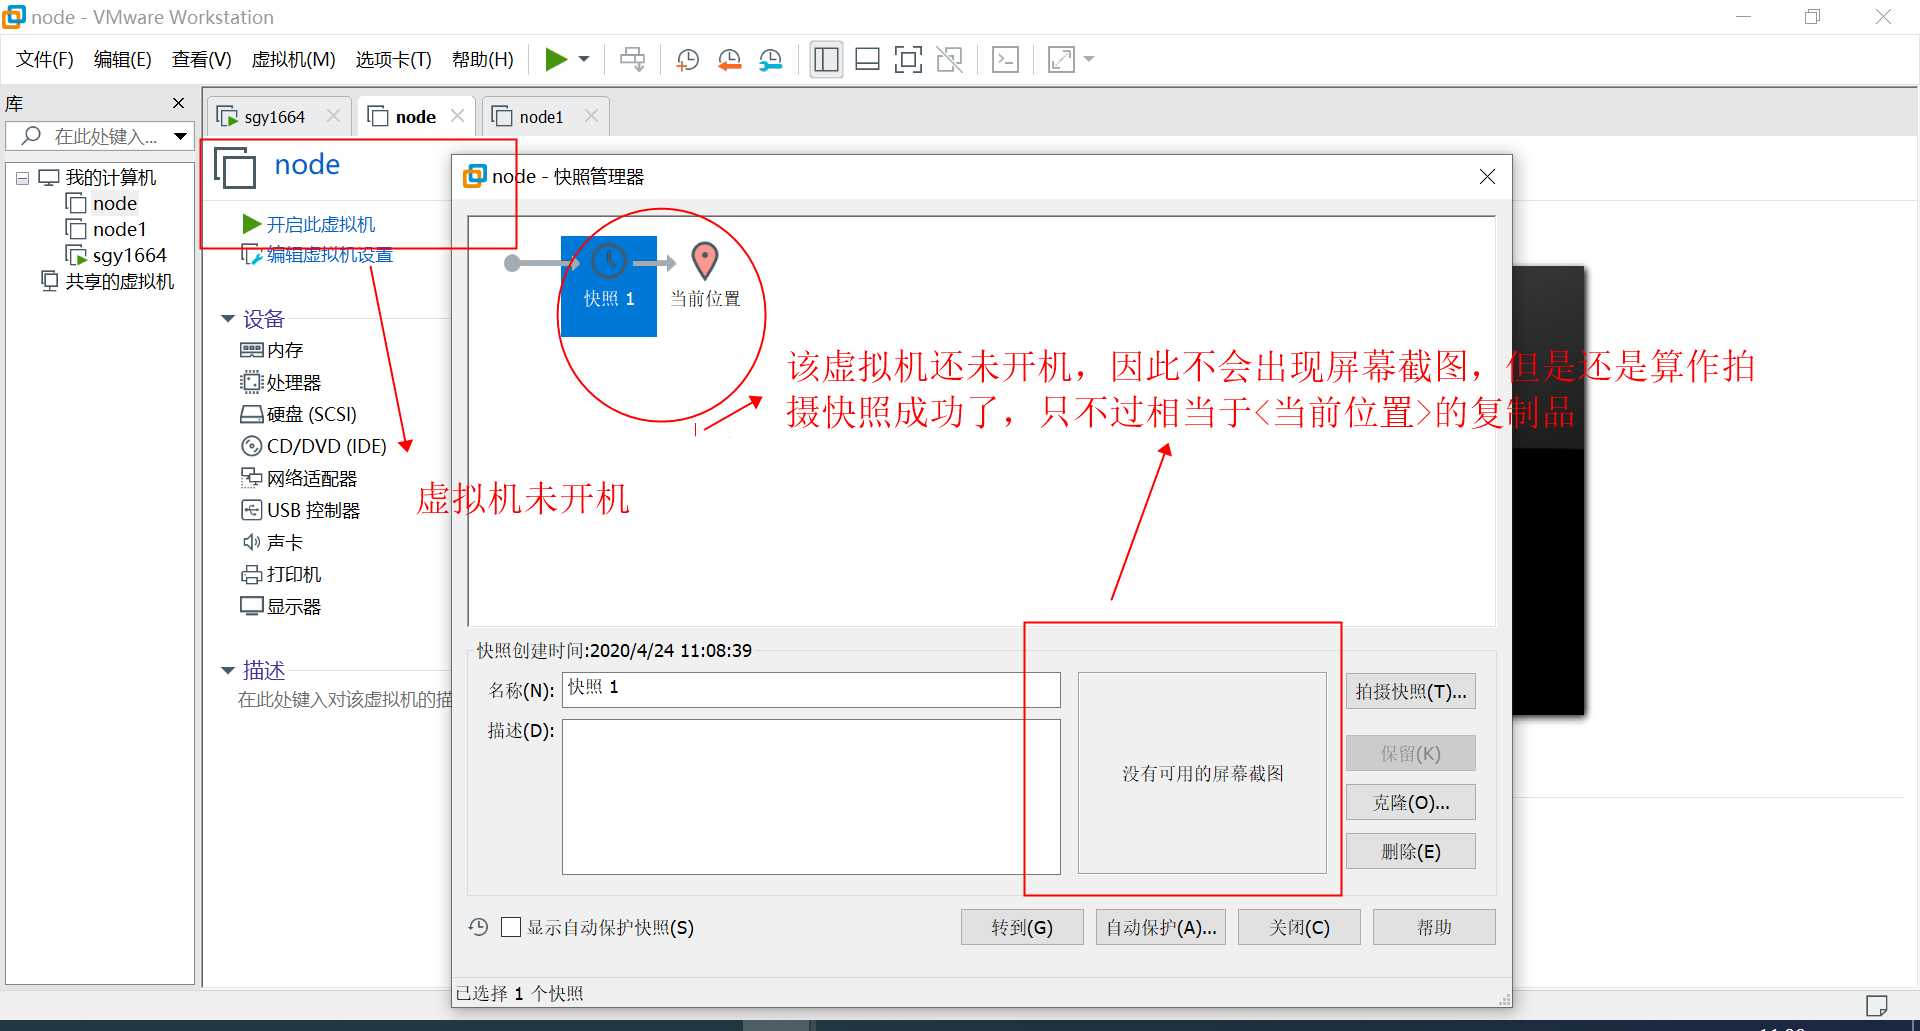Switch to the node1 tab
Screen dimensions: 1920x1031
tap(541, 117)
